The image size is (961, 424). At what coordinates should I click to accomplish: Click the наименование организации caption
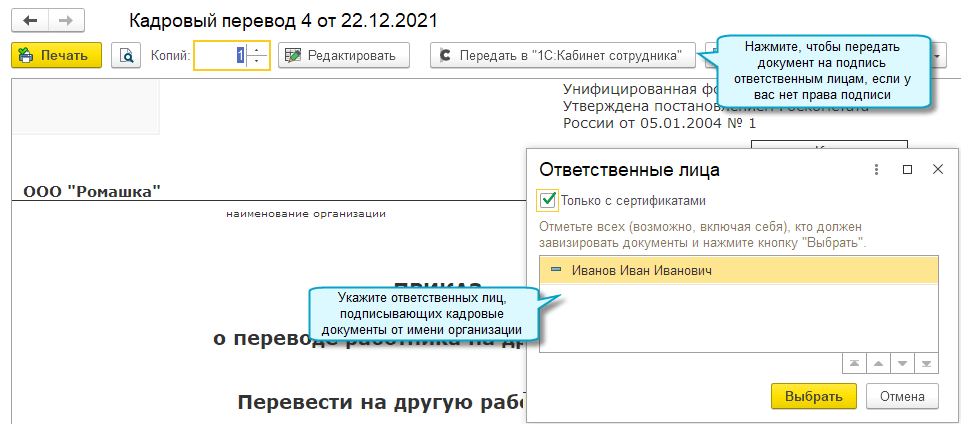click(x=306, y=214)
